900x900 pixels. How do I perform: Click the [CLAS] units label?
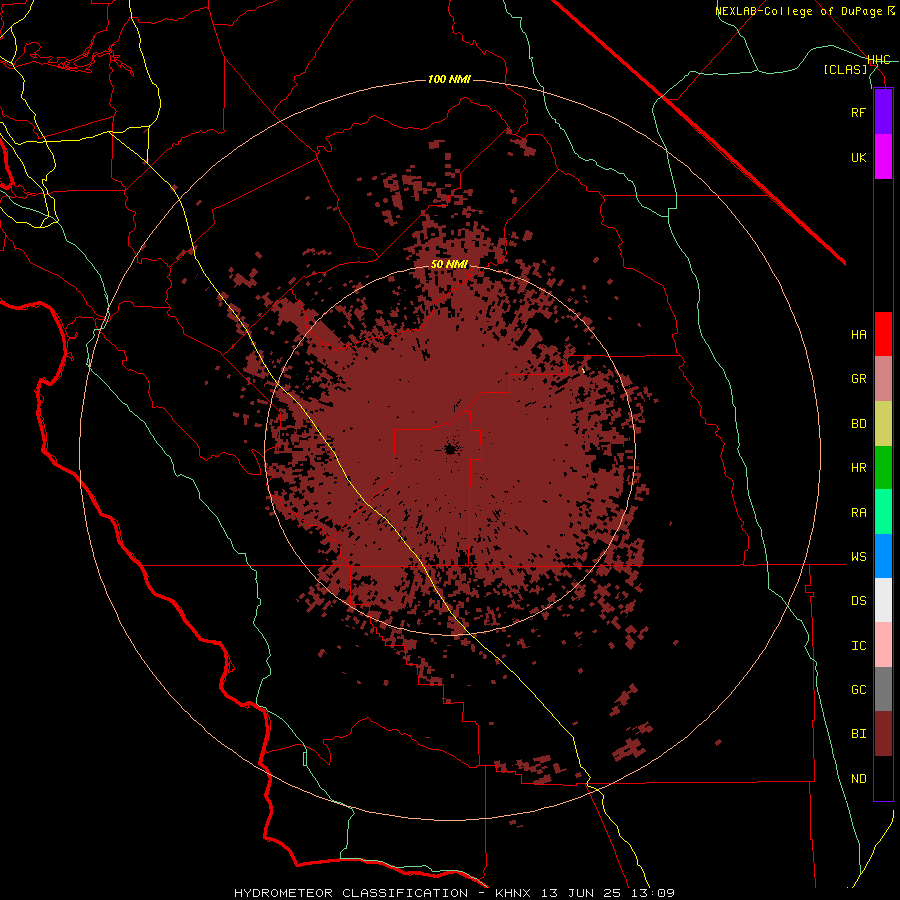pos(845,69)
